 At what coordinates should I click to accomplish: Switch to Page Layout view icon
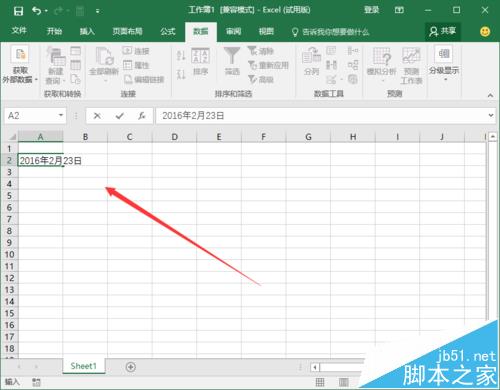point(344,382)
